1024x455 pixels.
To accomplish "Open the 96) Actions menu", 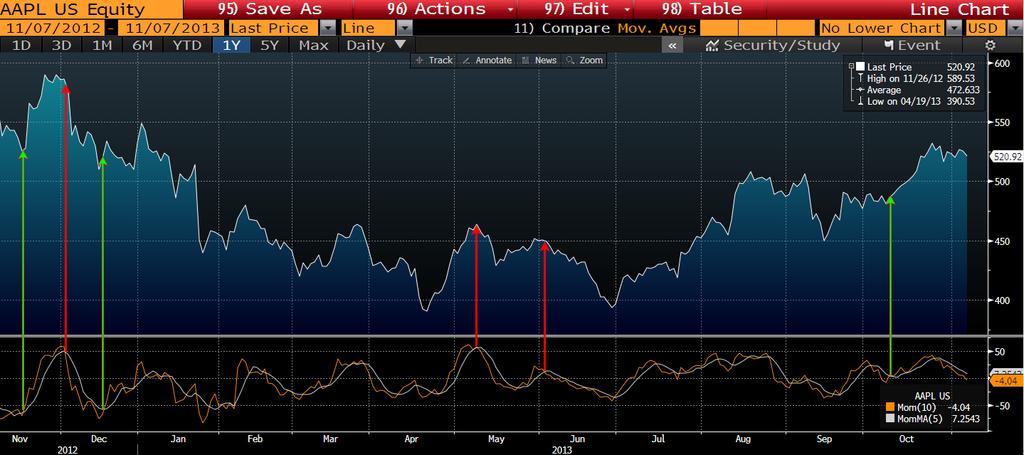I will click(435, 9).
